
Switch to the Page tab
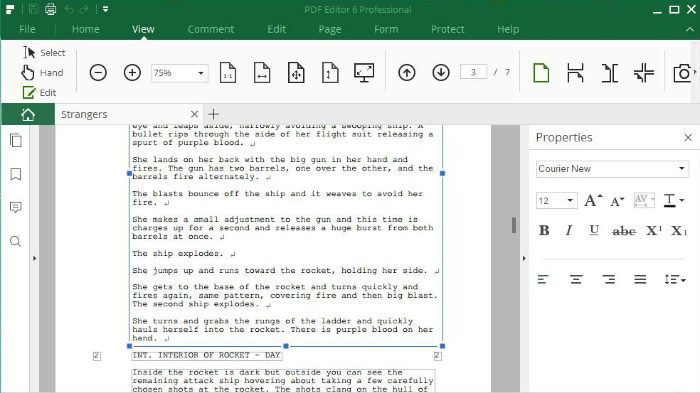[x=330, y=29]
